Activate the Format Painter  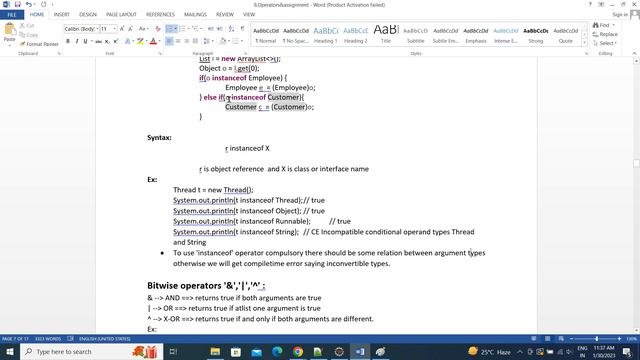(39, 44)
